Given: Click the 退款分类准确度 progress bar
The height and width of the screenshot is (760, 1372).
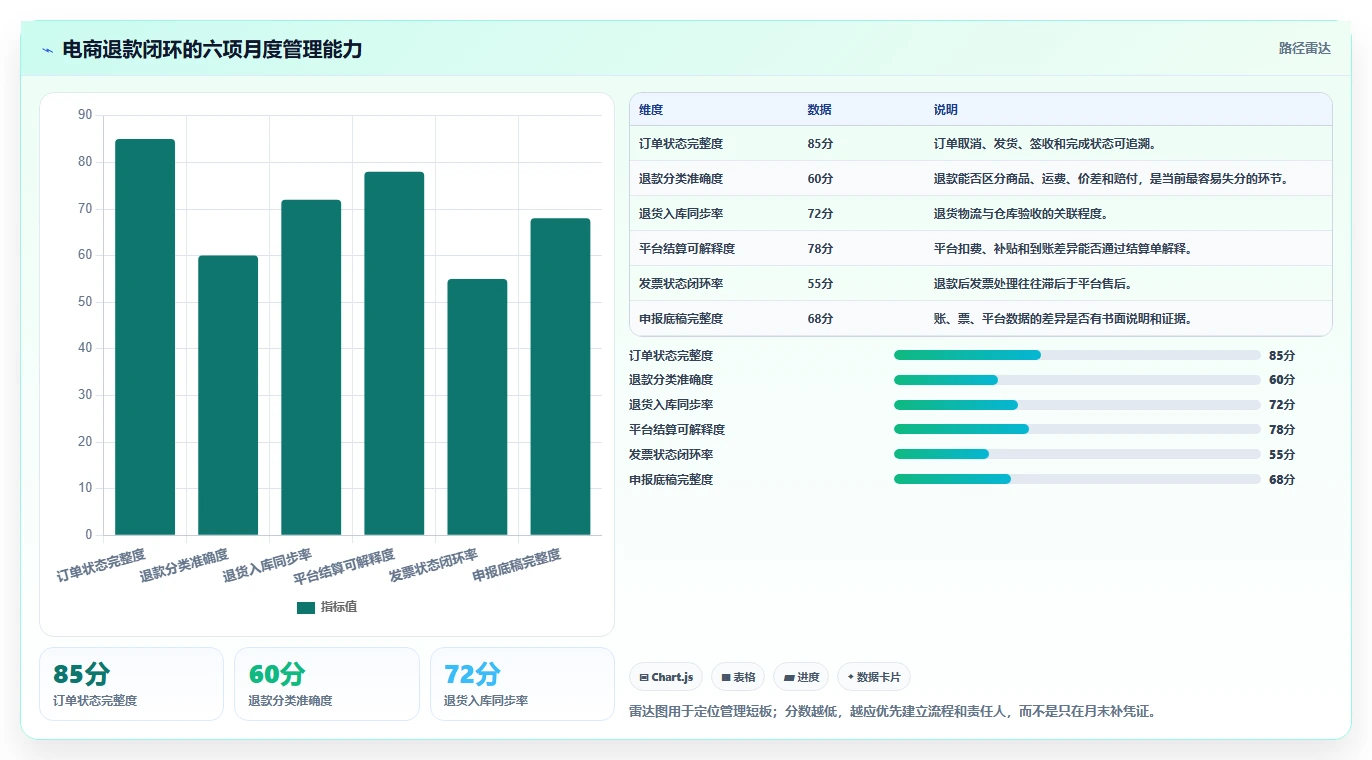Looking at the screenshot, I should click(1077, 380).
